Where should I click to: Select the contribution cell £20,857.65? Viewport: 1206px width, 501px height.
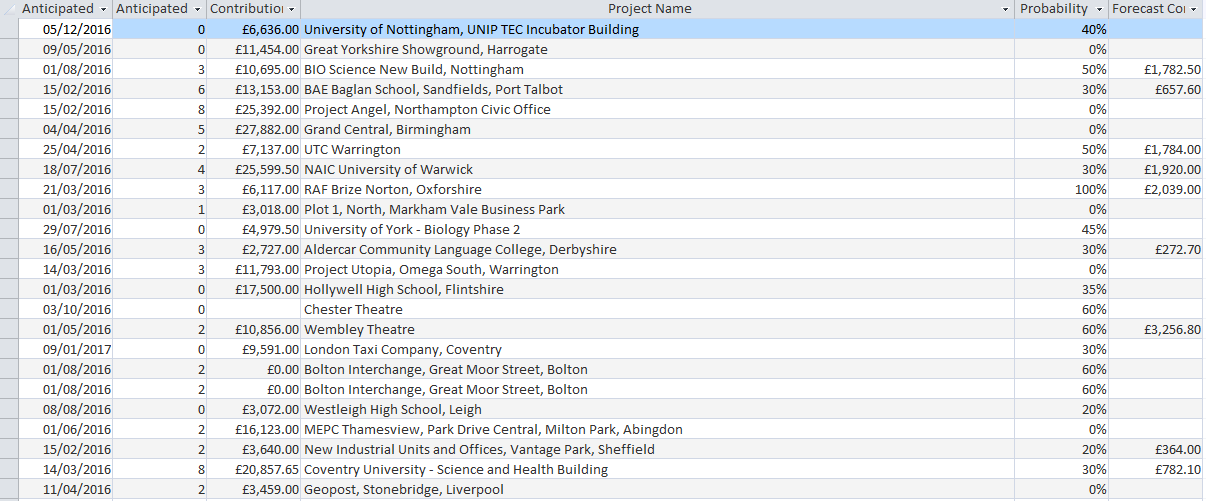point(255,469)
